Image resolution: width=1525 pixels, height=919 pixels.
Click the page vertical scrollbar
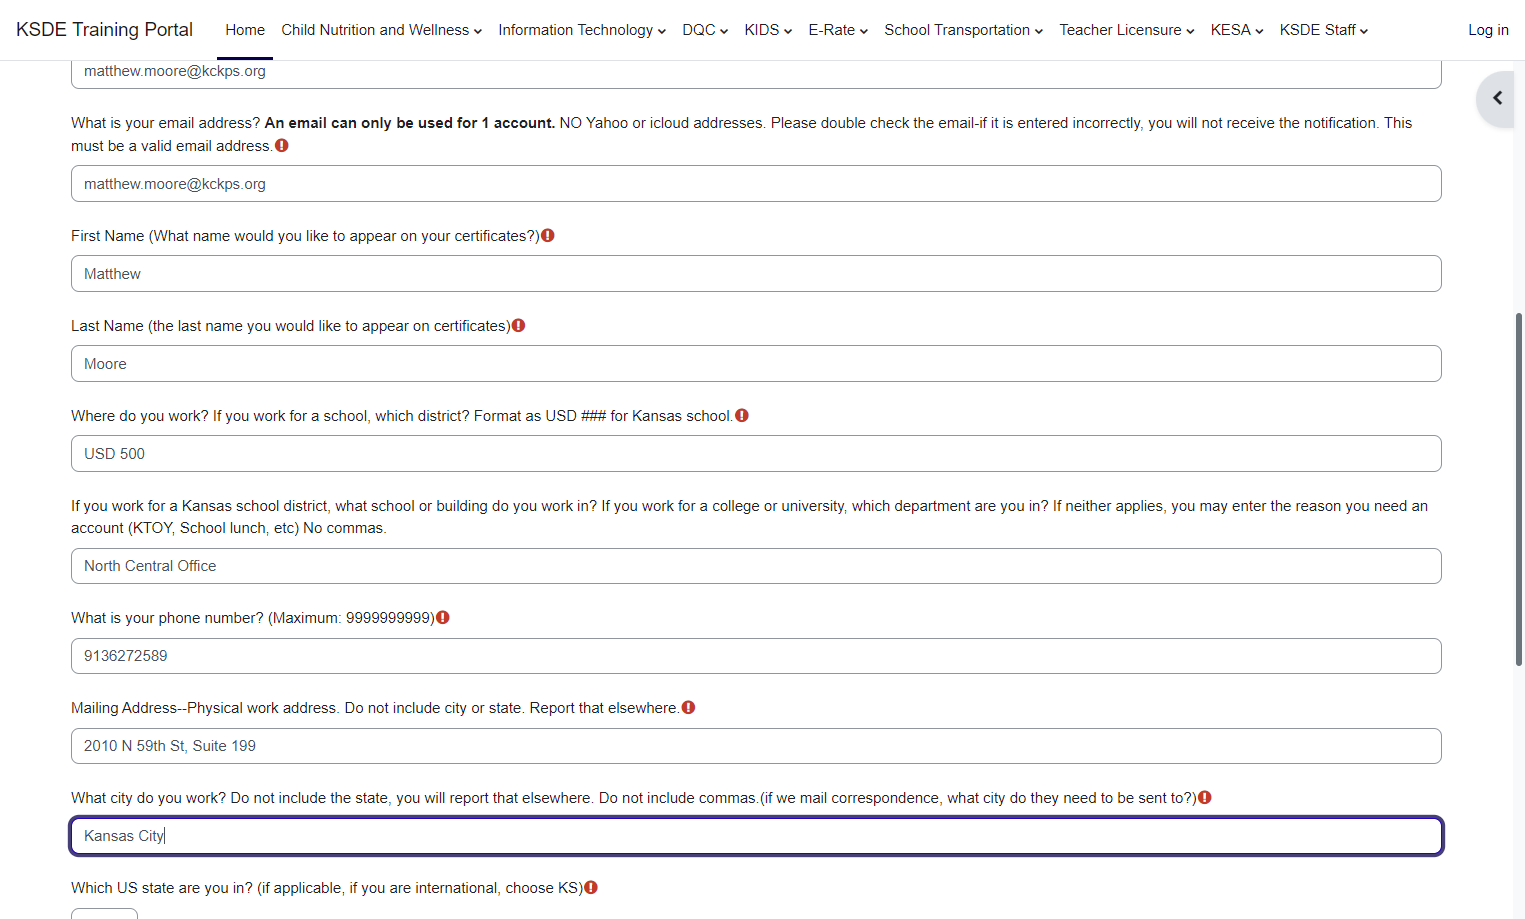point(1519,490)
